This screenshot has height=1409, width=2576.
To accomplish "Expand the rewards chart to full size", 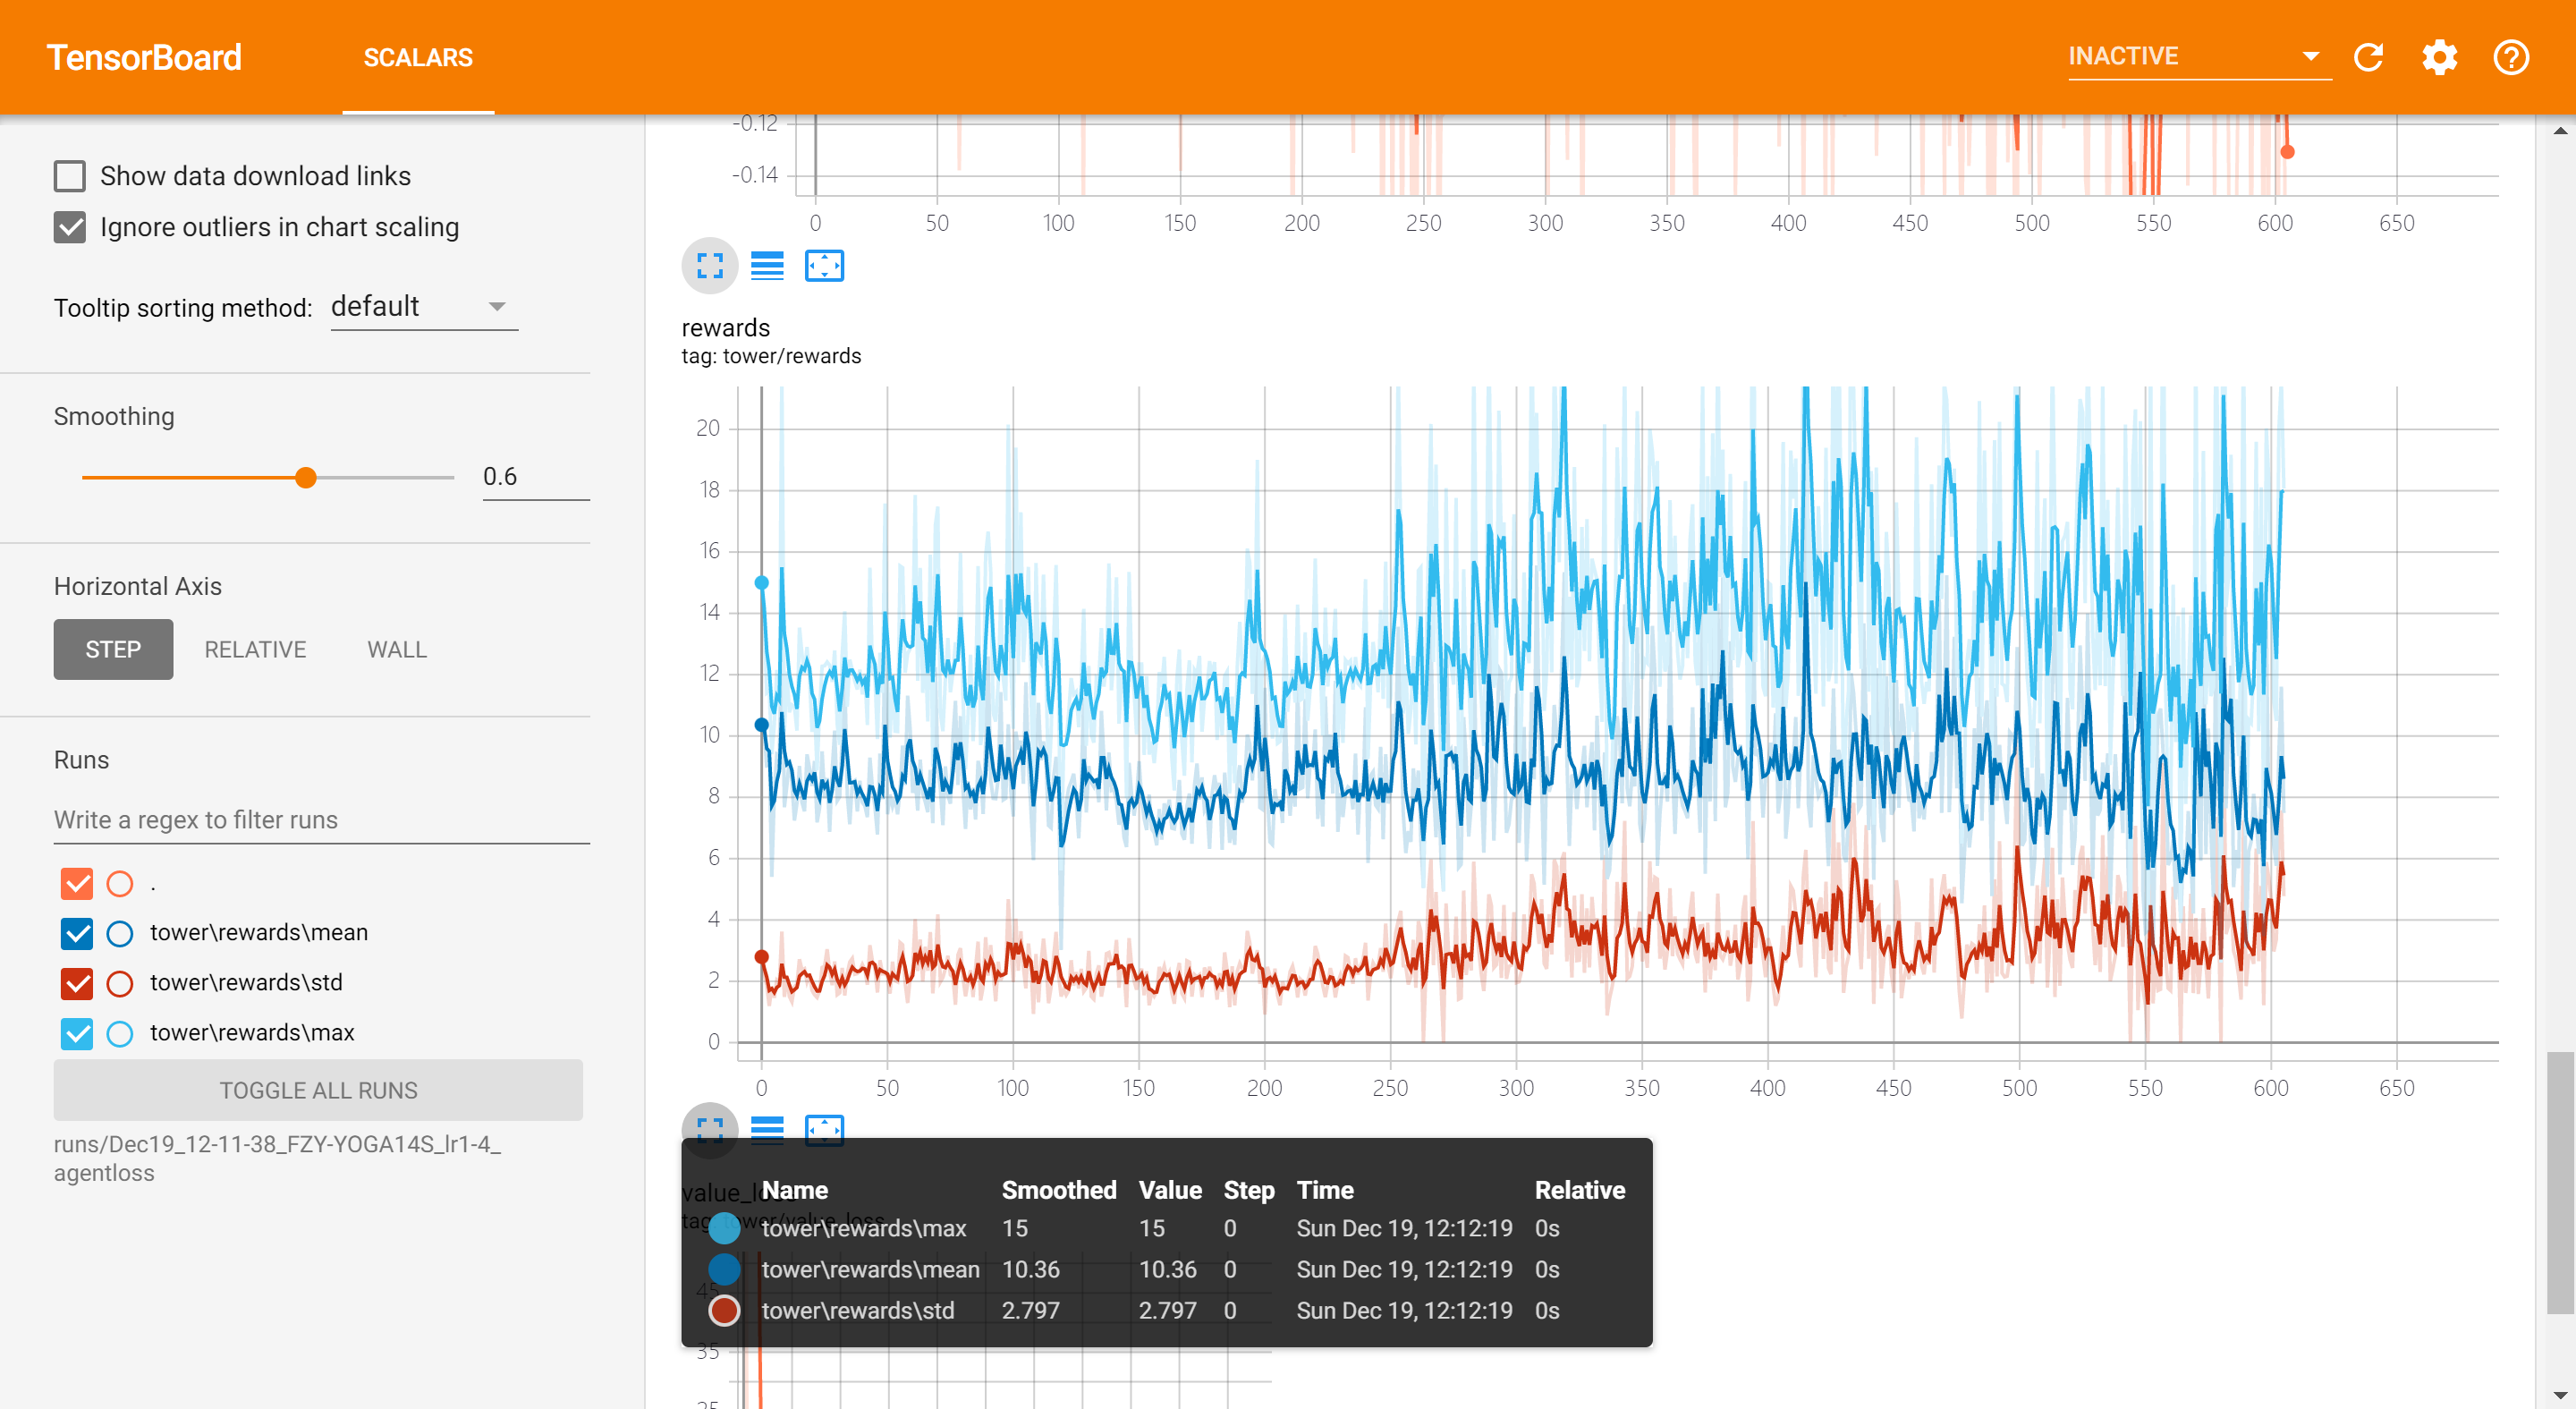I will click(x=709, y=1129).
